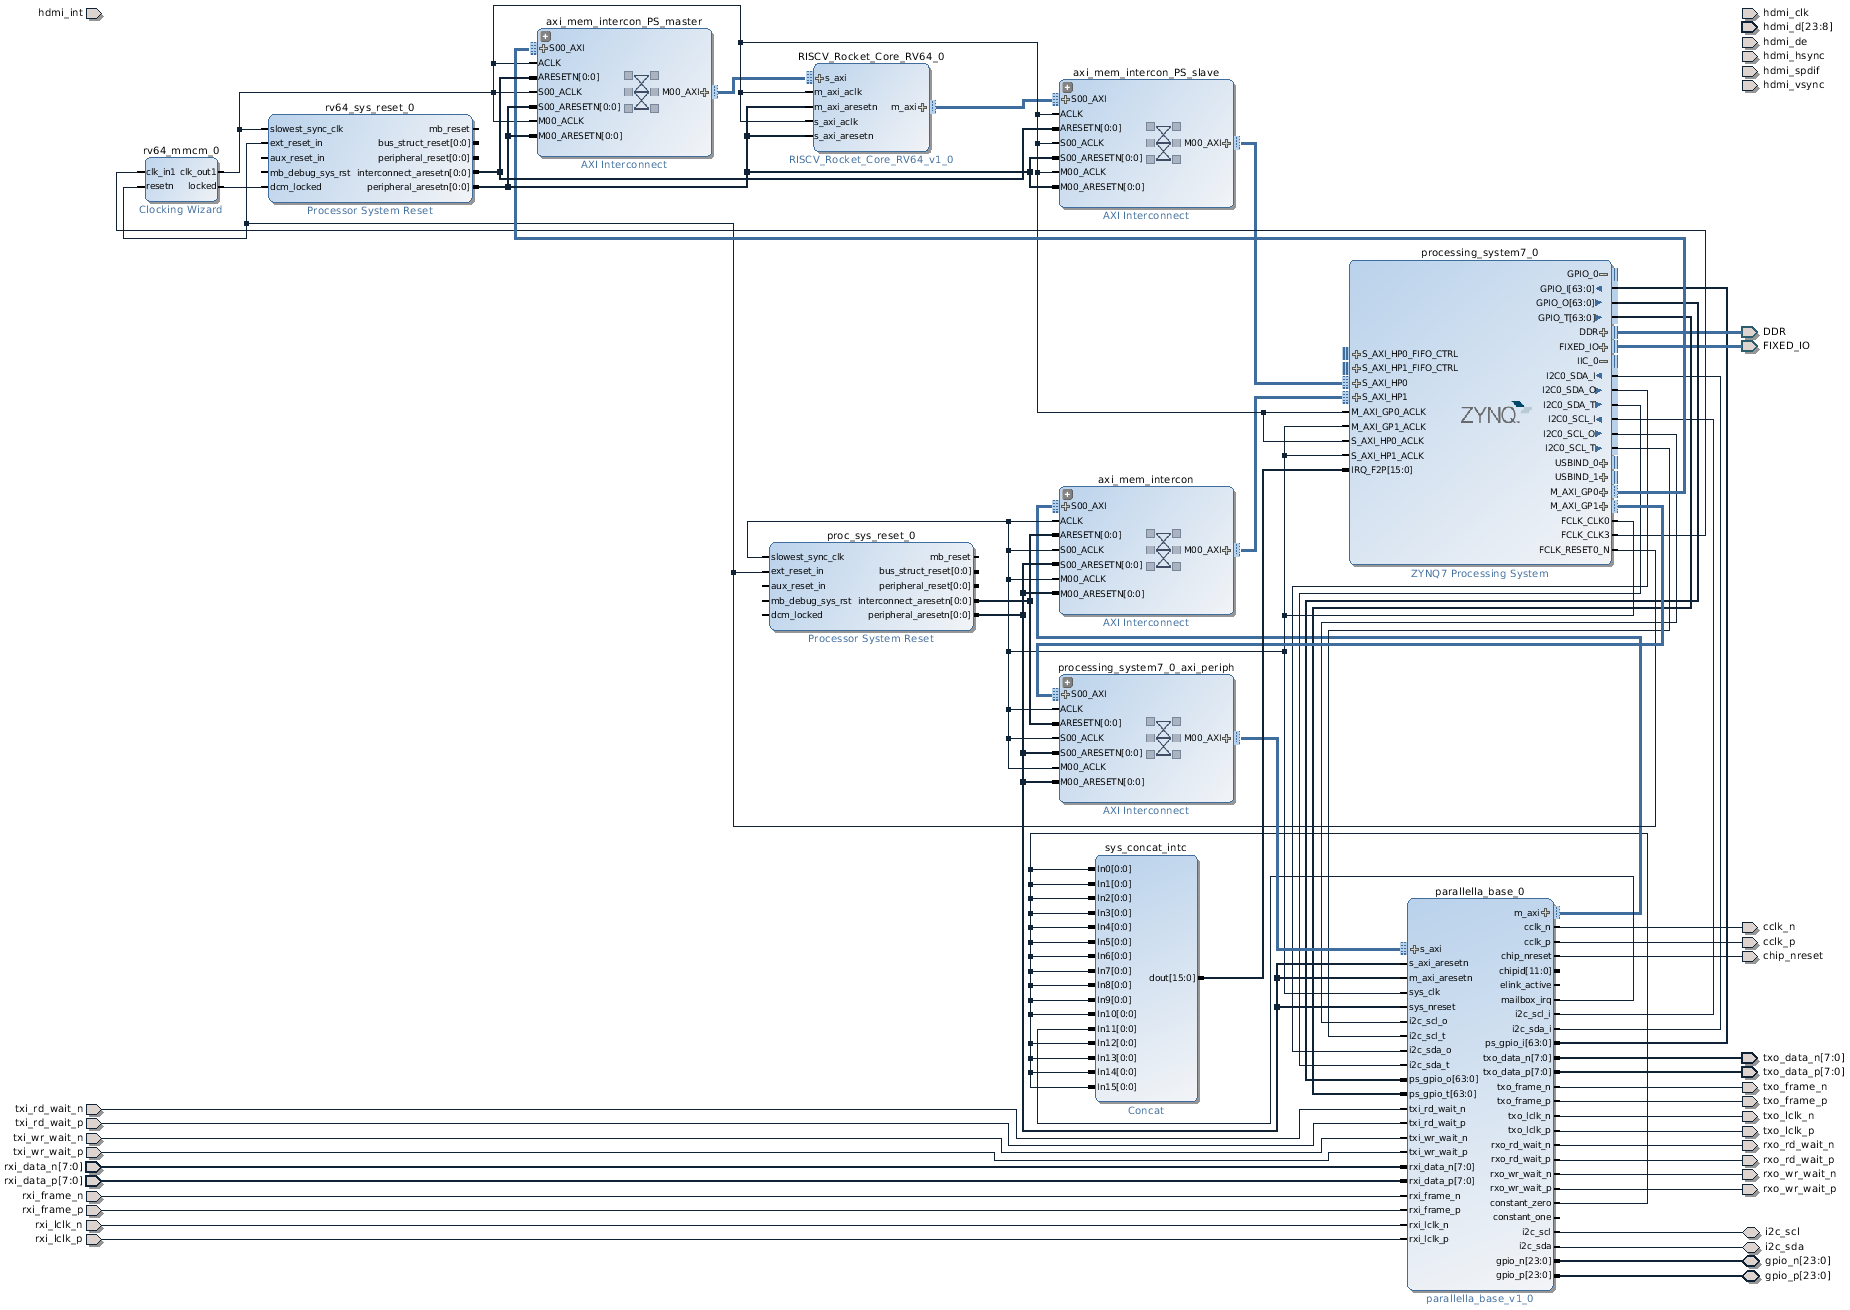Expand S00_AXI interface on axi_mem_intercon_PS_master
This screenshot has width=1850, height=1310.
point(544,48)
